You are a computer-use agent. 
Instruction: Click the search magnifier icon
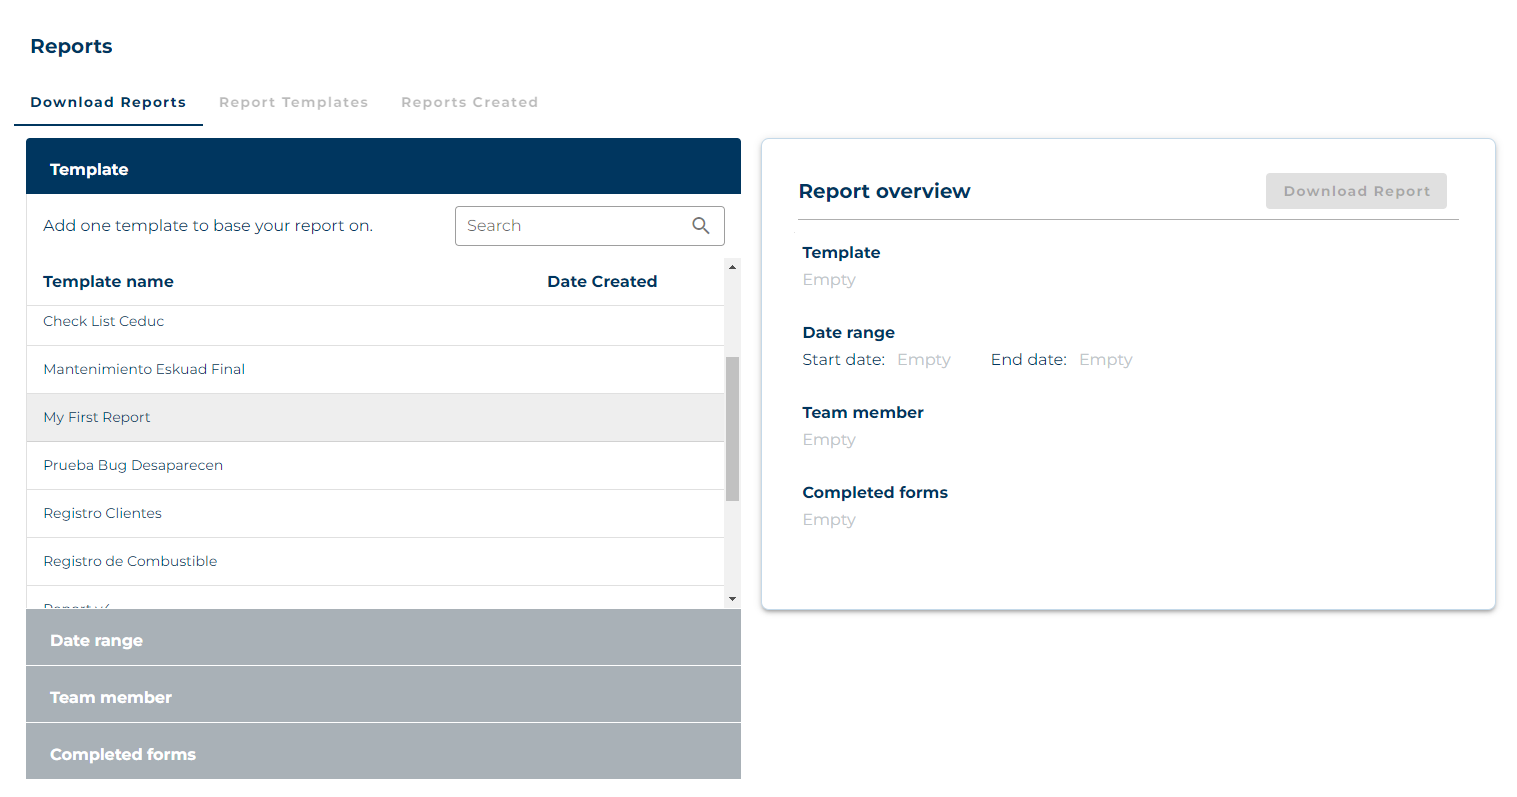click(x=701, y=226)
